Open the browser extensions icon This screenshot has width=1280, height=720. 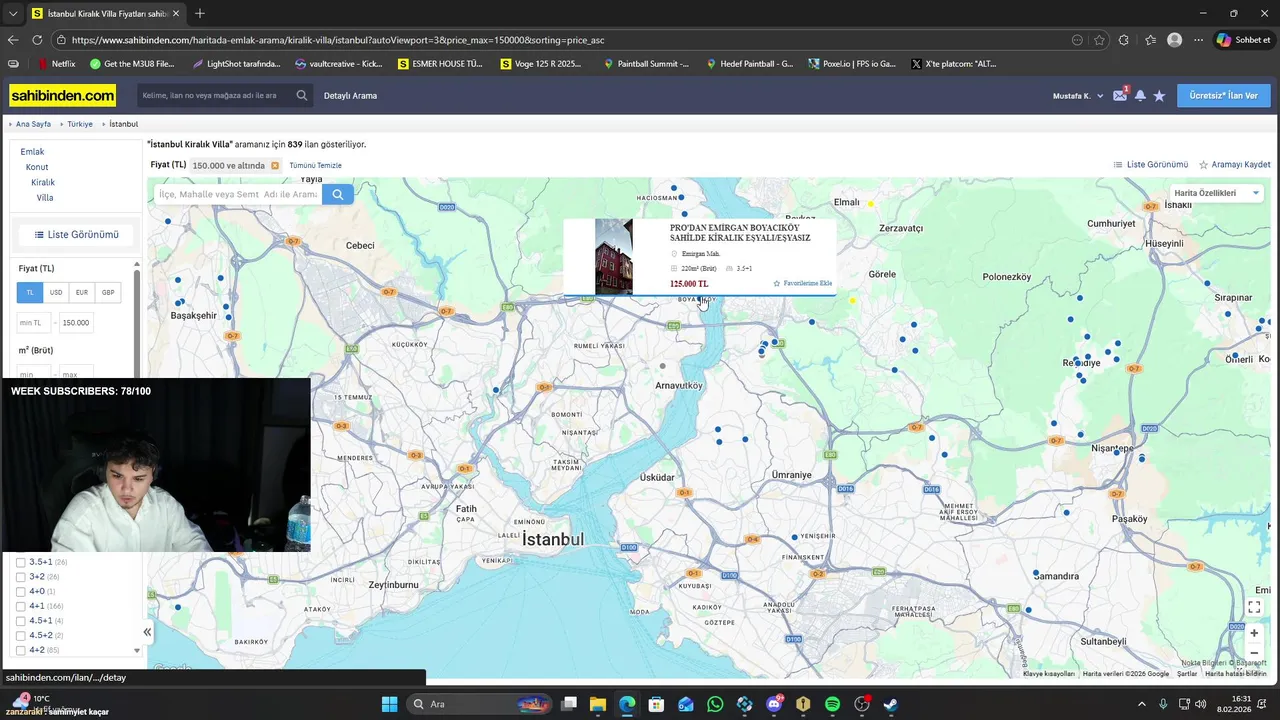pos(1124,40)
